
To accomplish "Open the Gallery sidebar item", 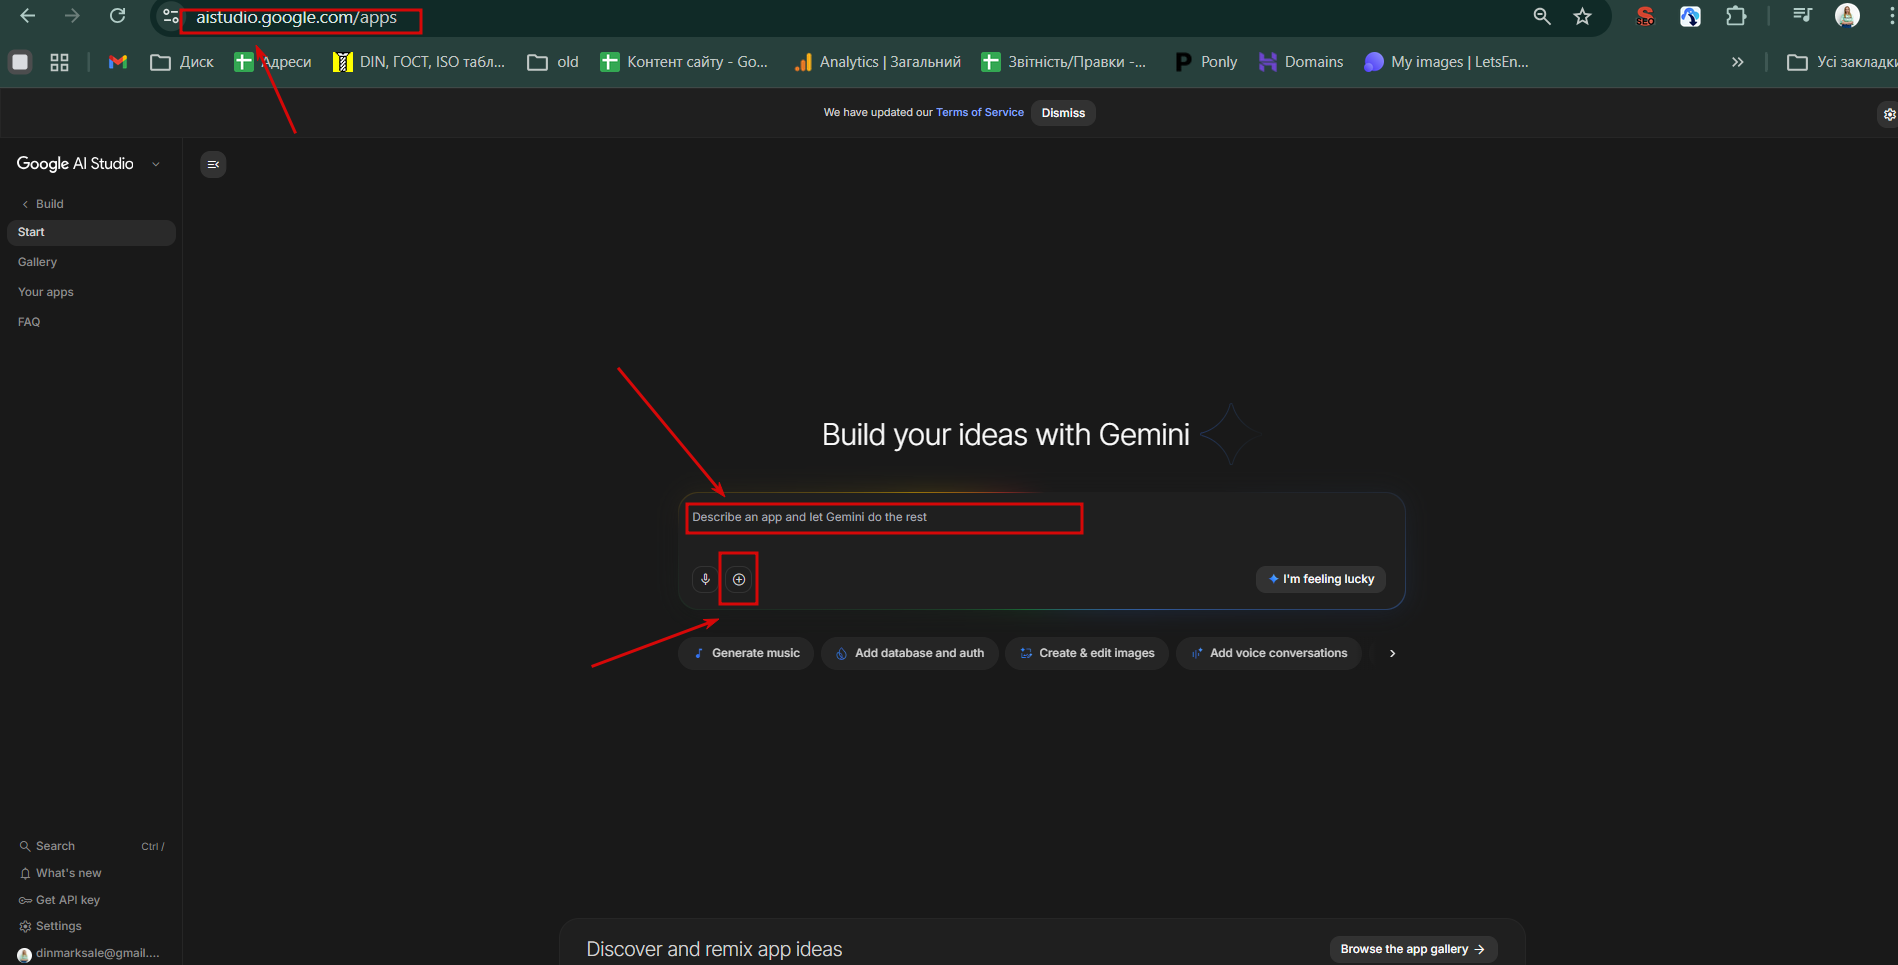I will pyautogui.click(x=91, y=262).
